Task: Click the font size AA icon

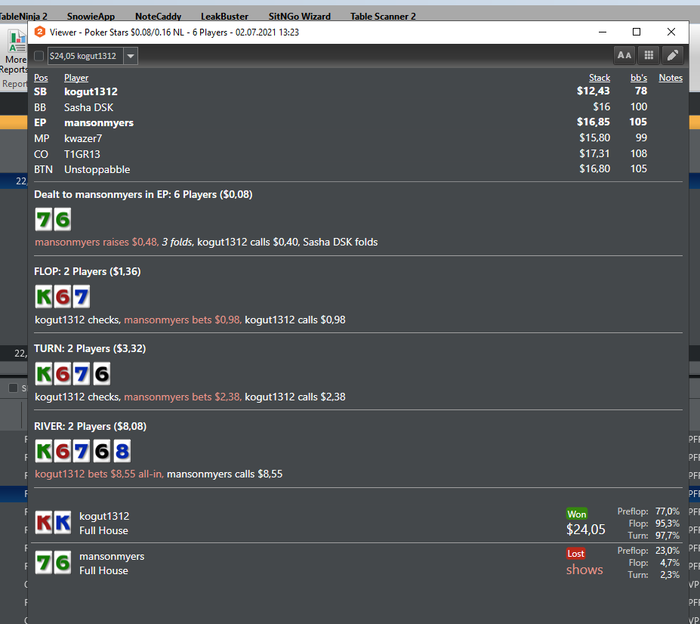Action: point(624,55)
